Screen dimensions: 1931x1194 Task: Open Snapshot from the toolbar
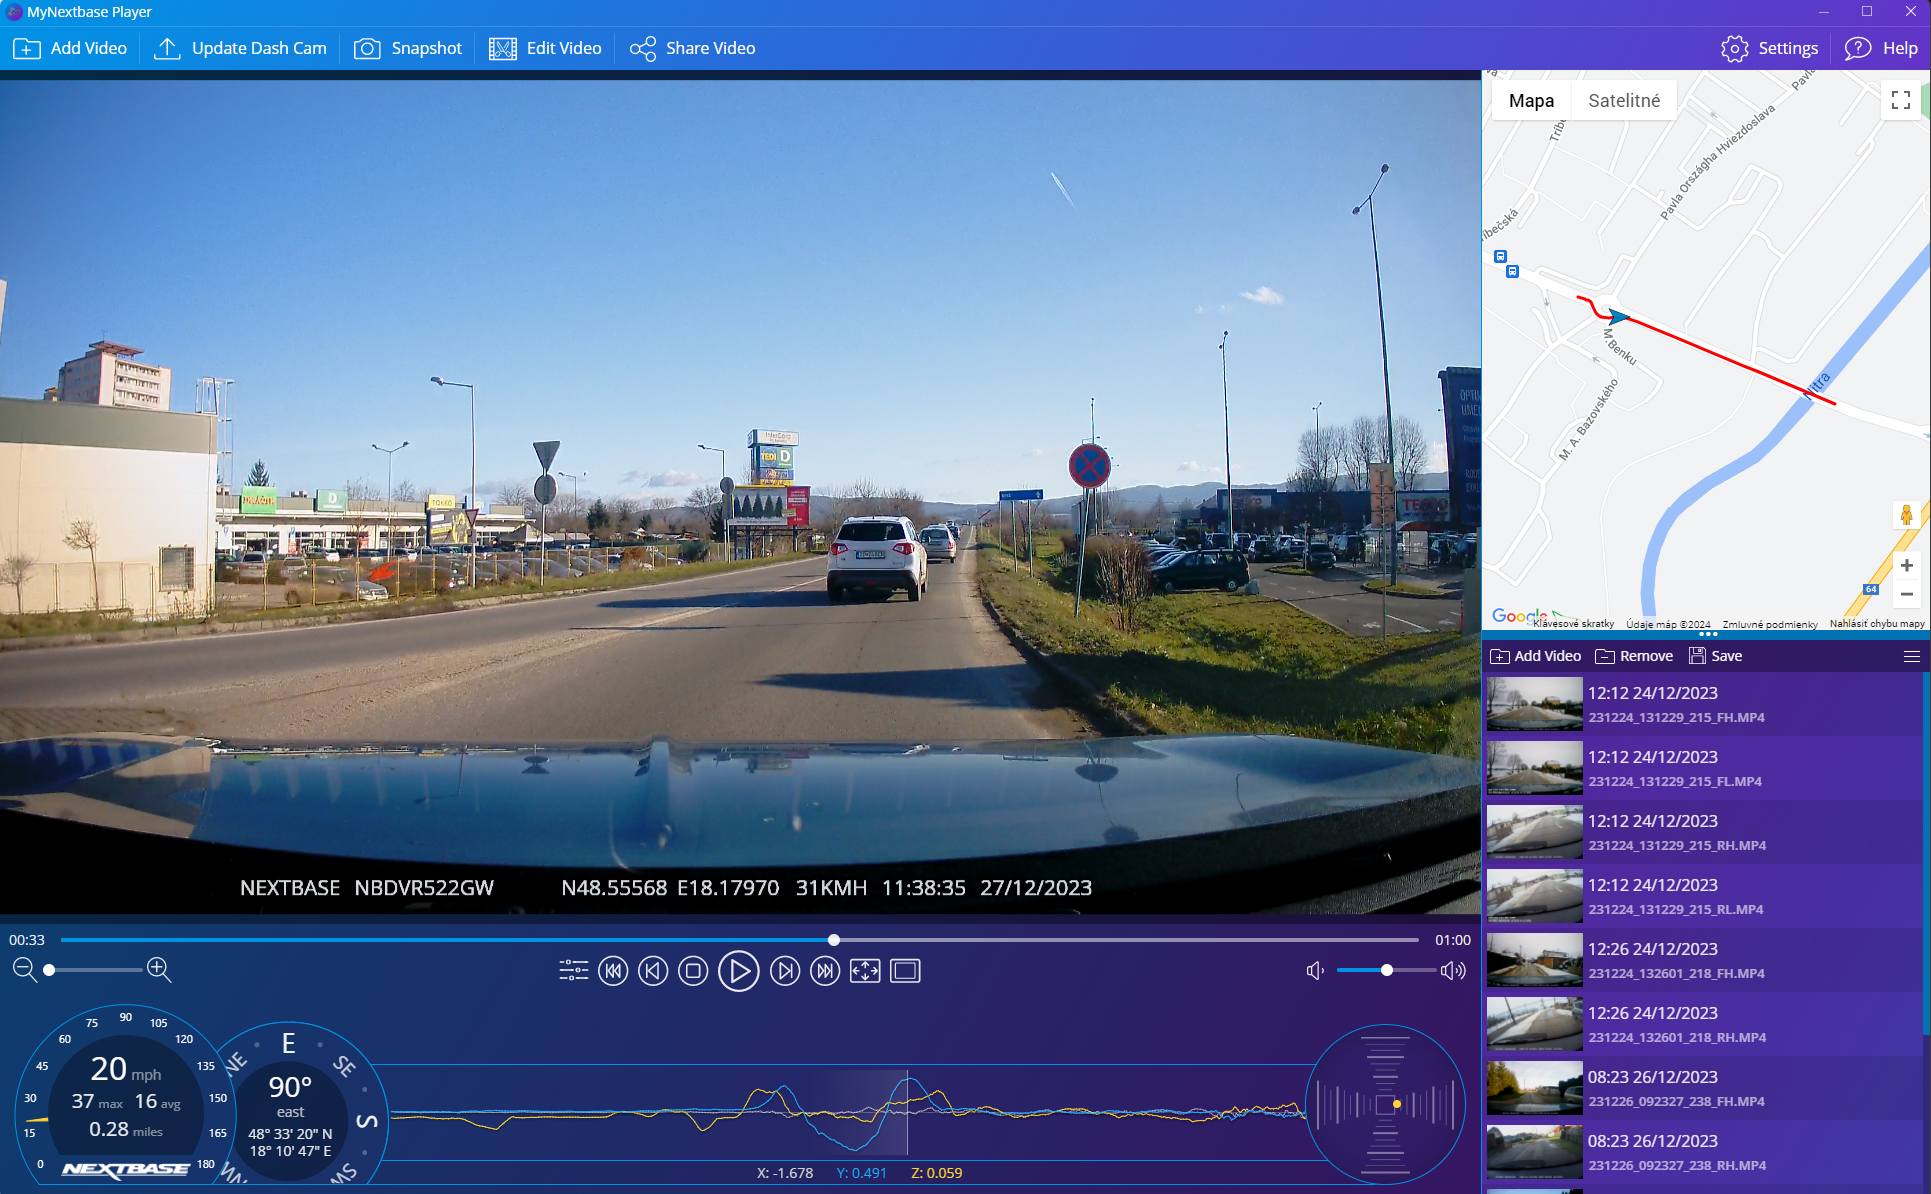[x=408, y=48]
